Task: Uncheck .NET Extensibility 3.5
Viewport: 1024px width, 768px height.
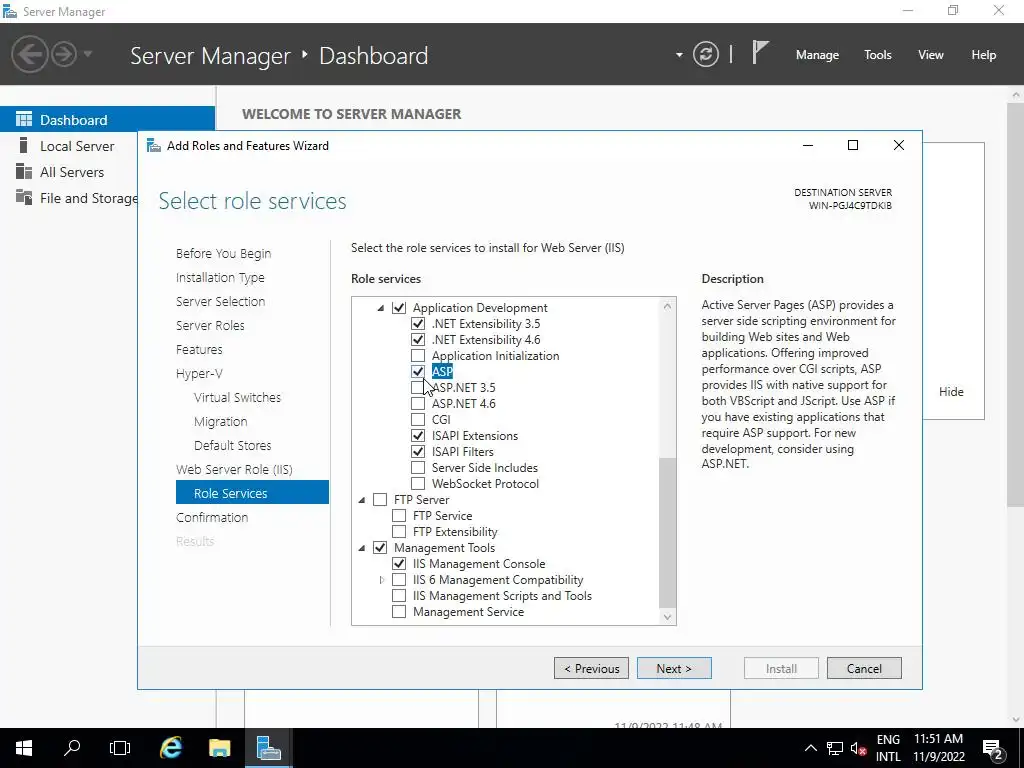Action: pyautogui.click(x=418, y=324)
